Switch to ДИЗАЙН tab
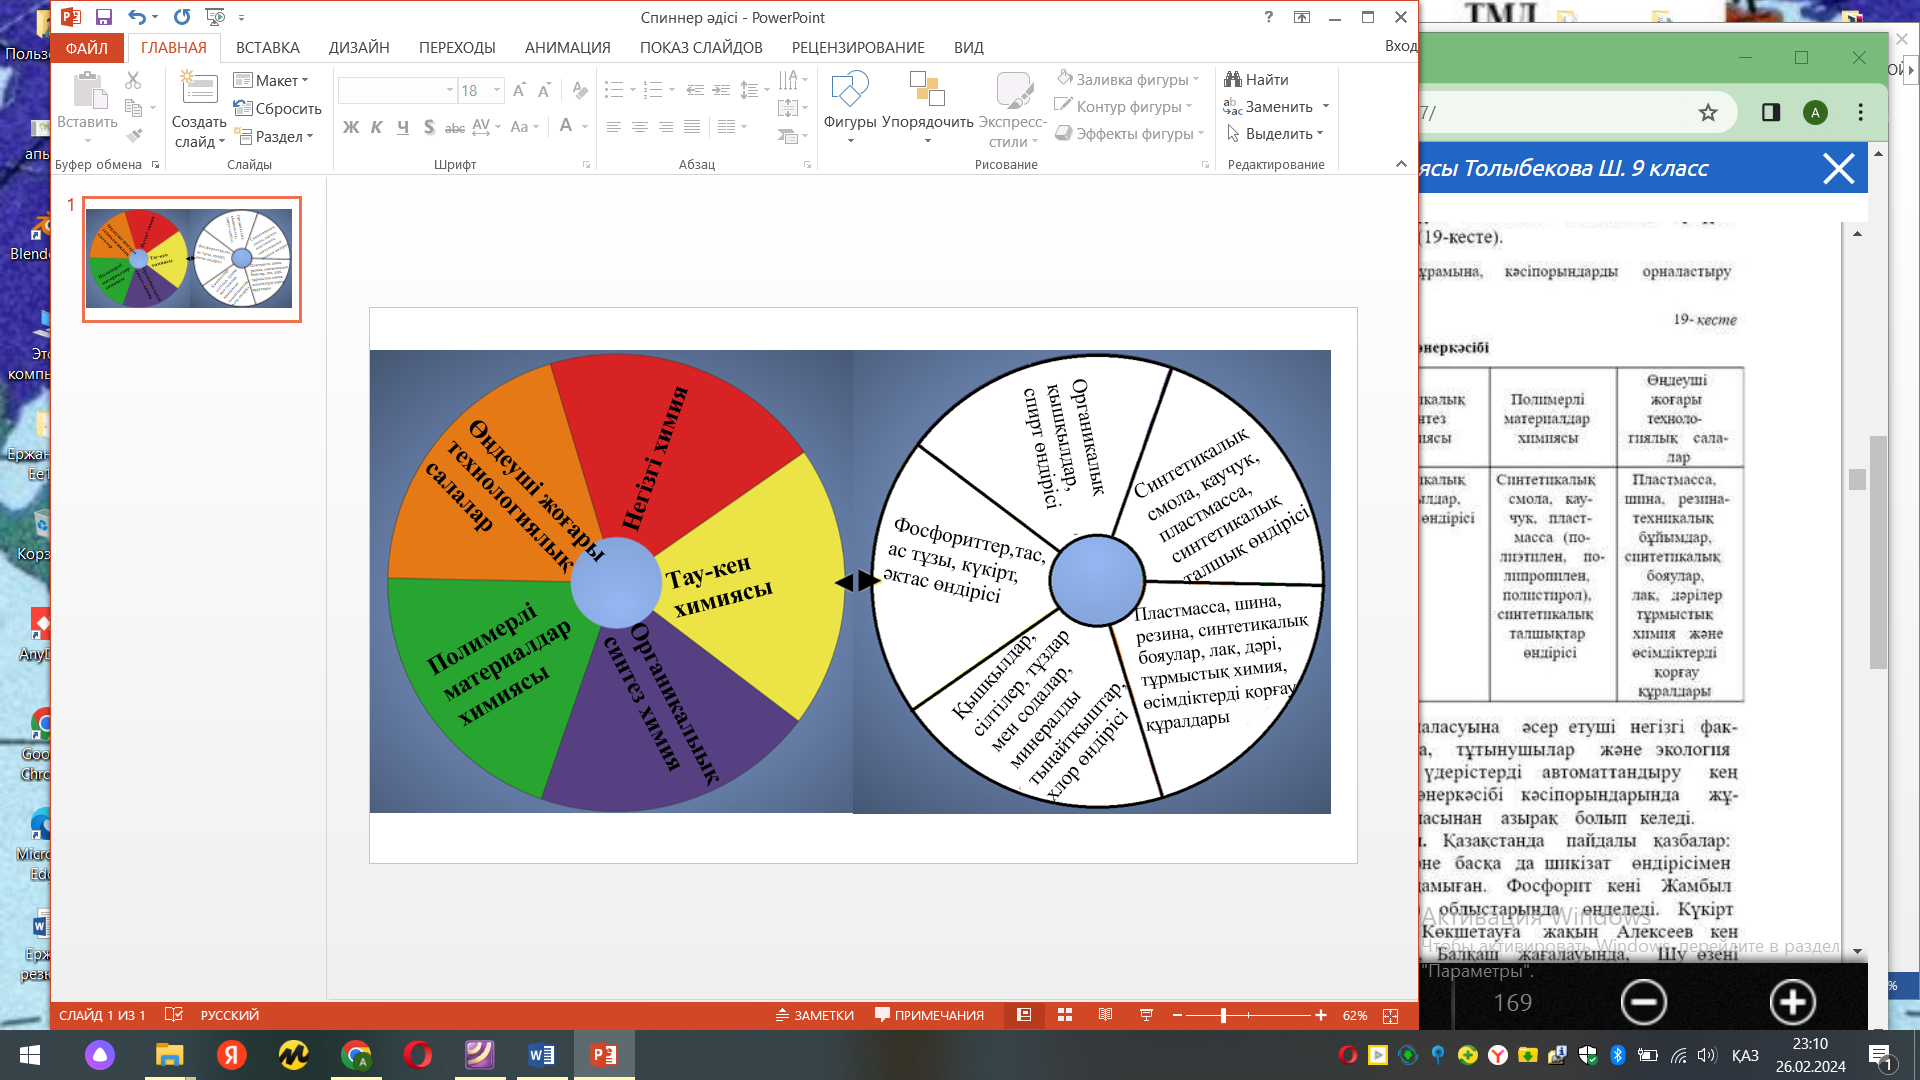This screenshot has height=1080, width=1920. [x=359, y=47]
